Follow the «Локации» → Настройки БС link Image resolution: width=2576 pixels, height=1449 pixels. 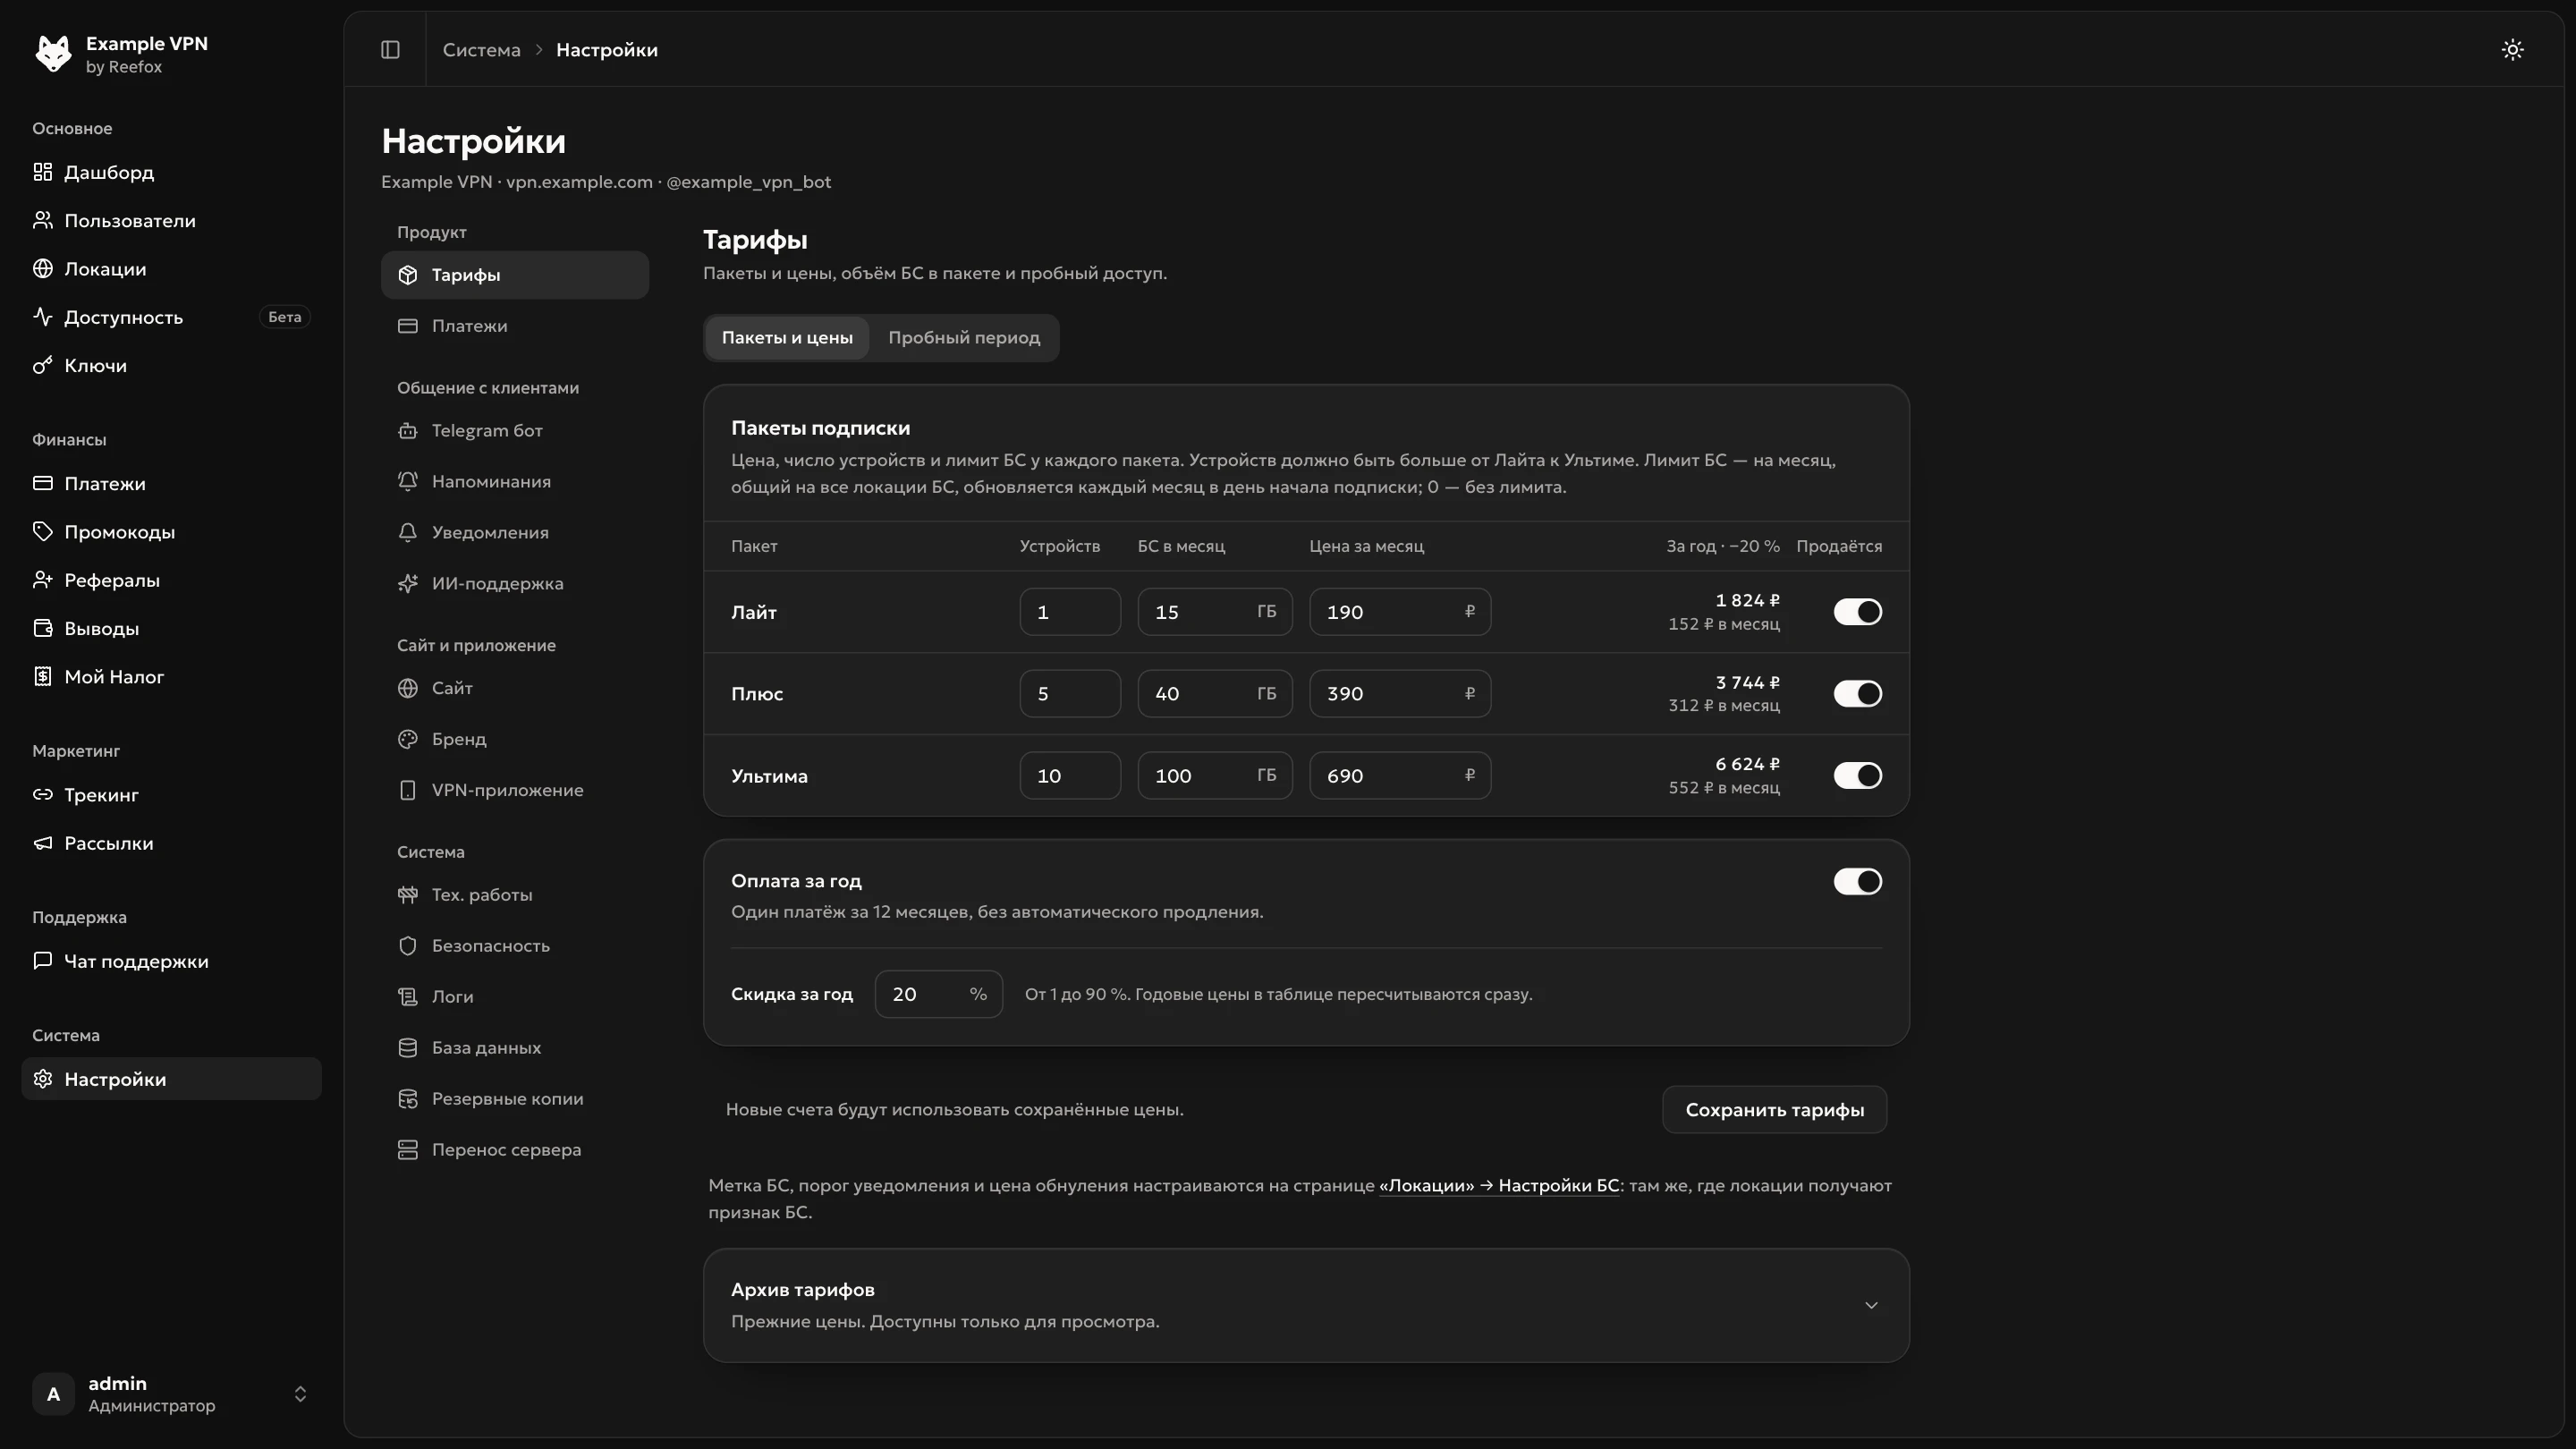[x=1499, y=1186]
